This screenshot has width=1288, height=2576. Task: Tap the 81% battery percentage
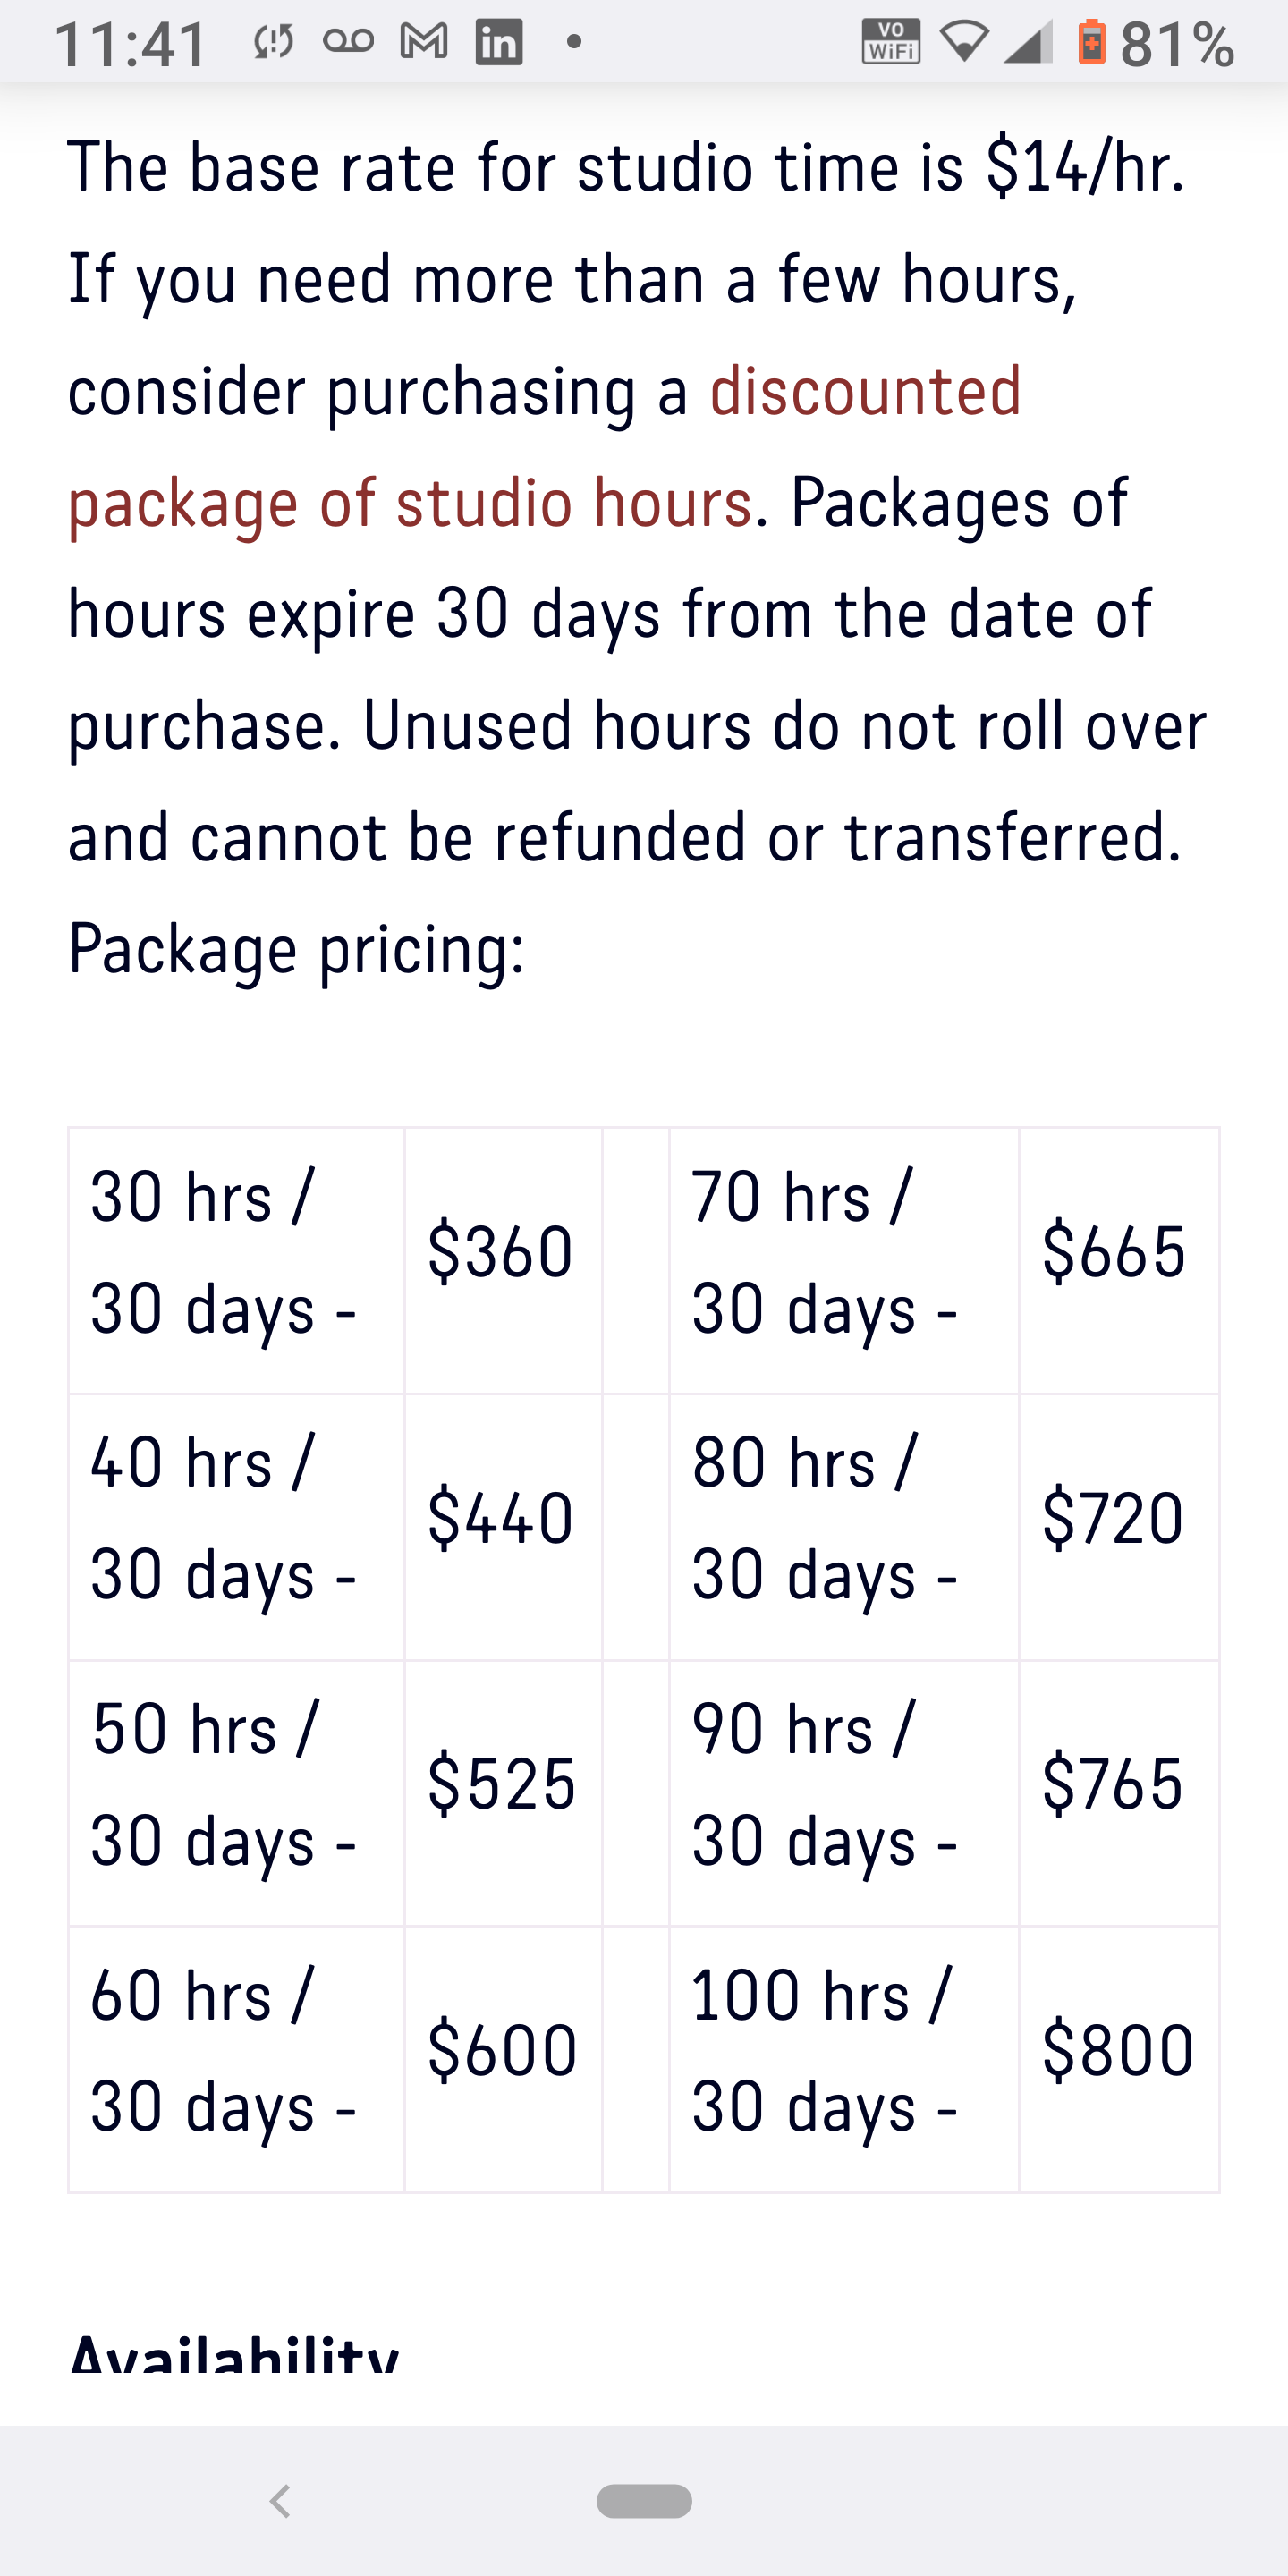tap(1178, 44)
